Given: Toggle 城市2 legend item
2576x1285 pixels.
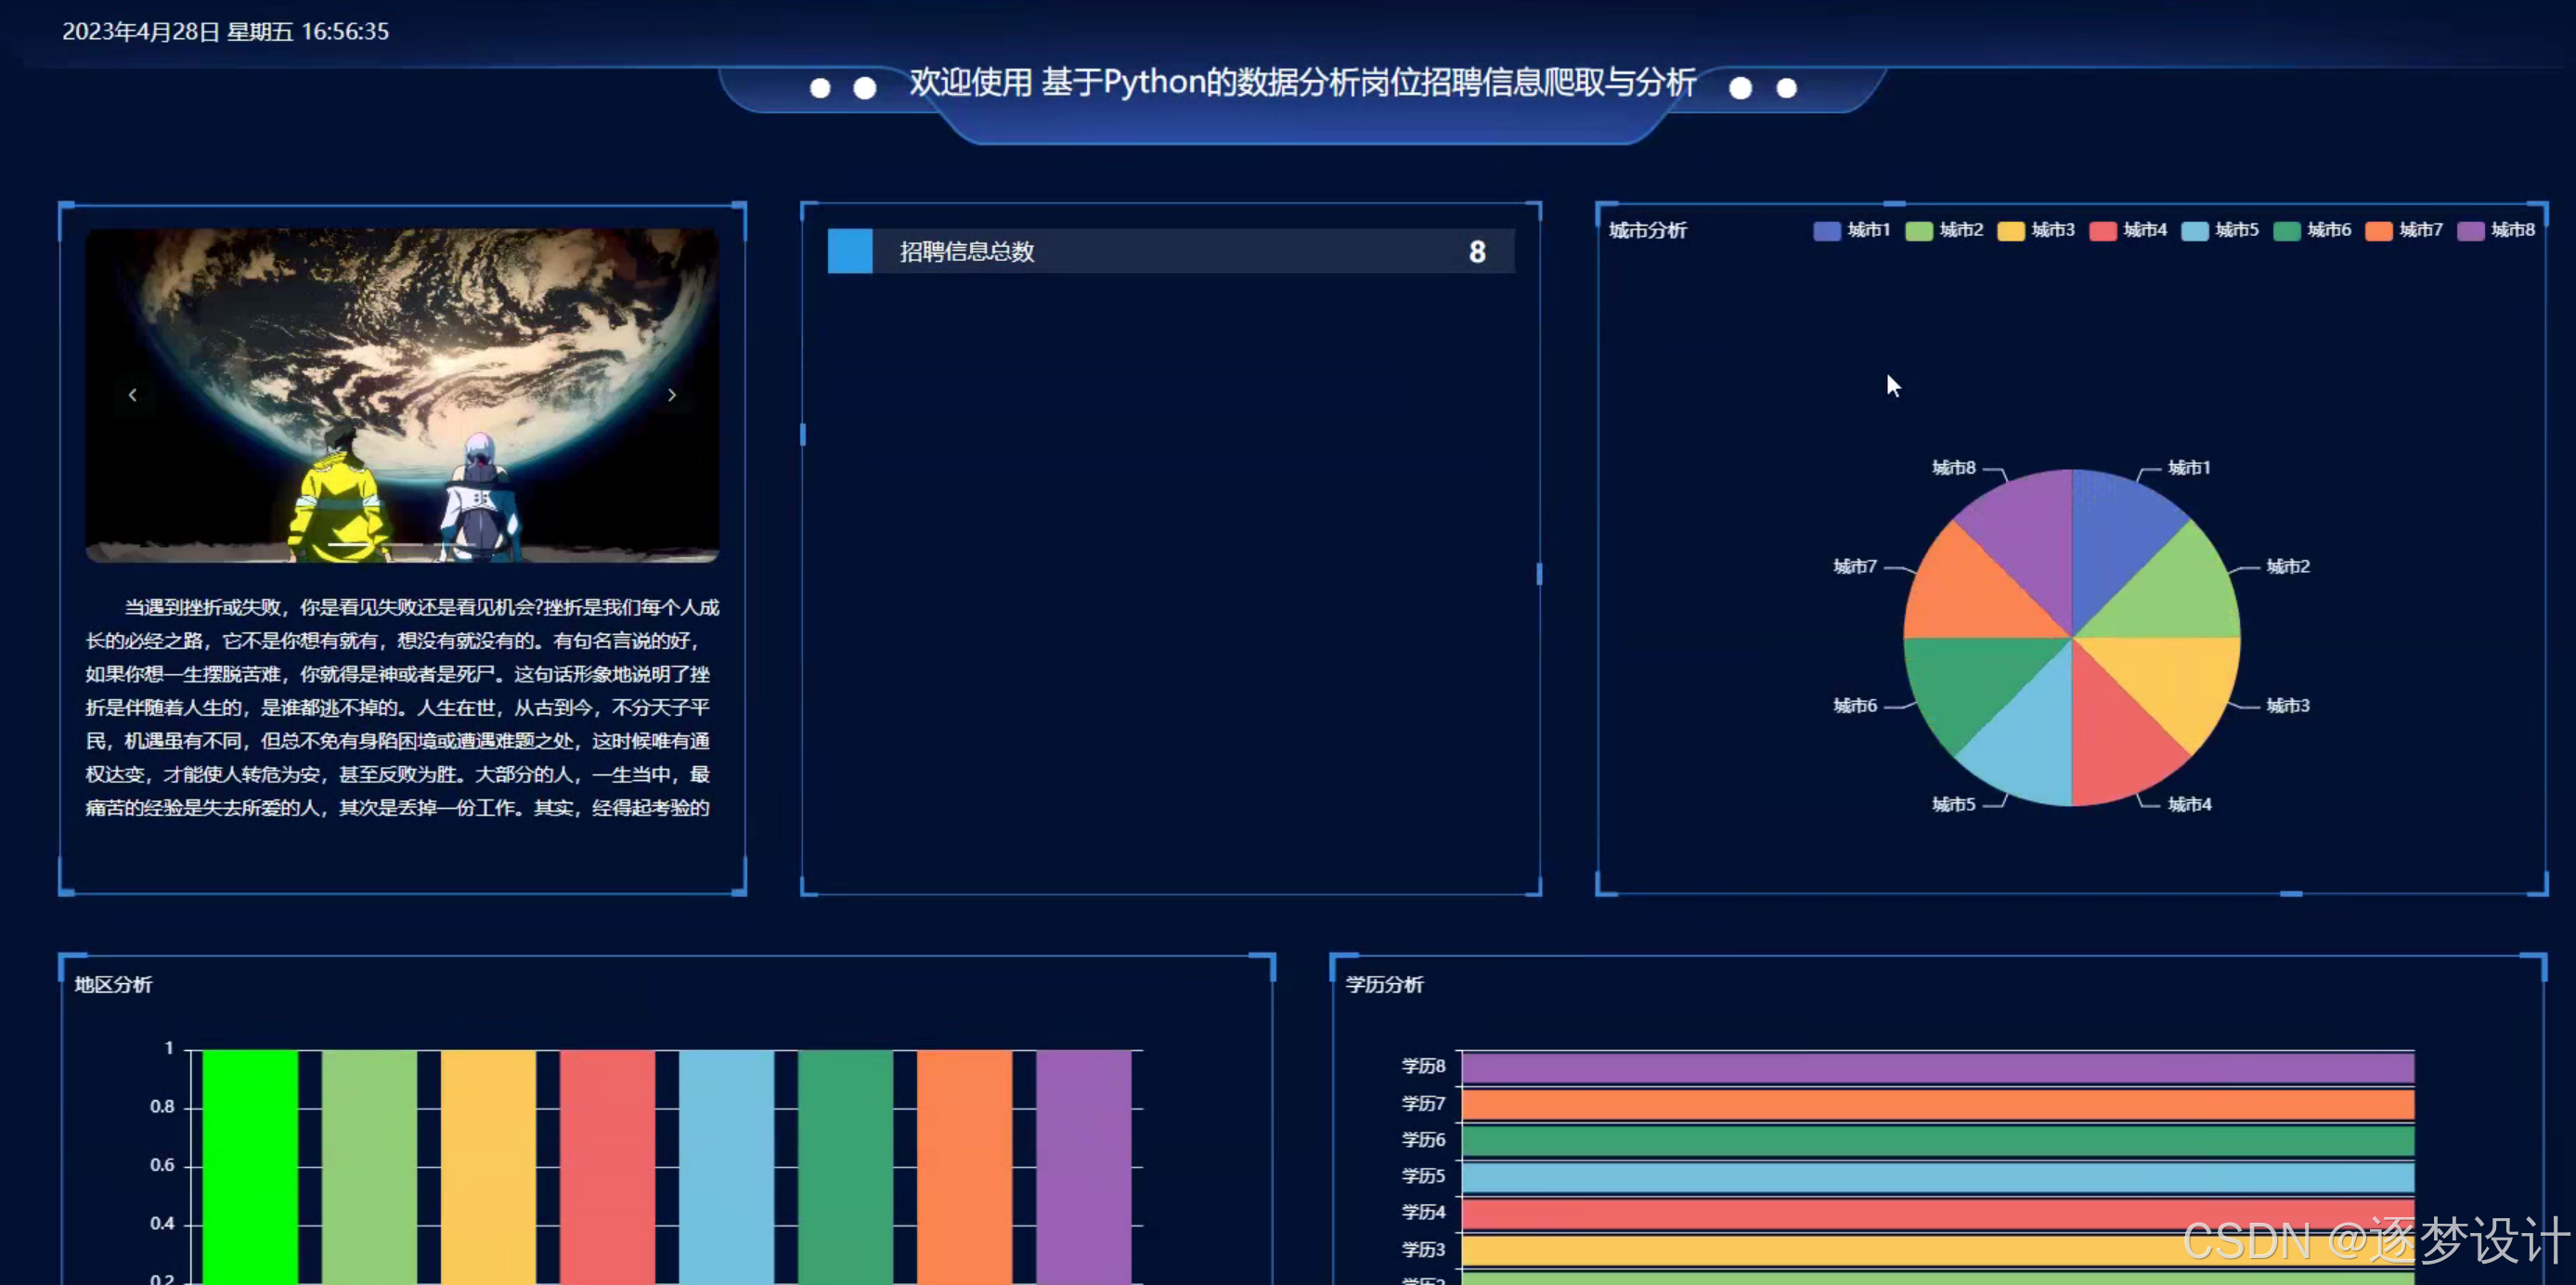Looking at the screenshot, I should click(x=1944, y=231).
